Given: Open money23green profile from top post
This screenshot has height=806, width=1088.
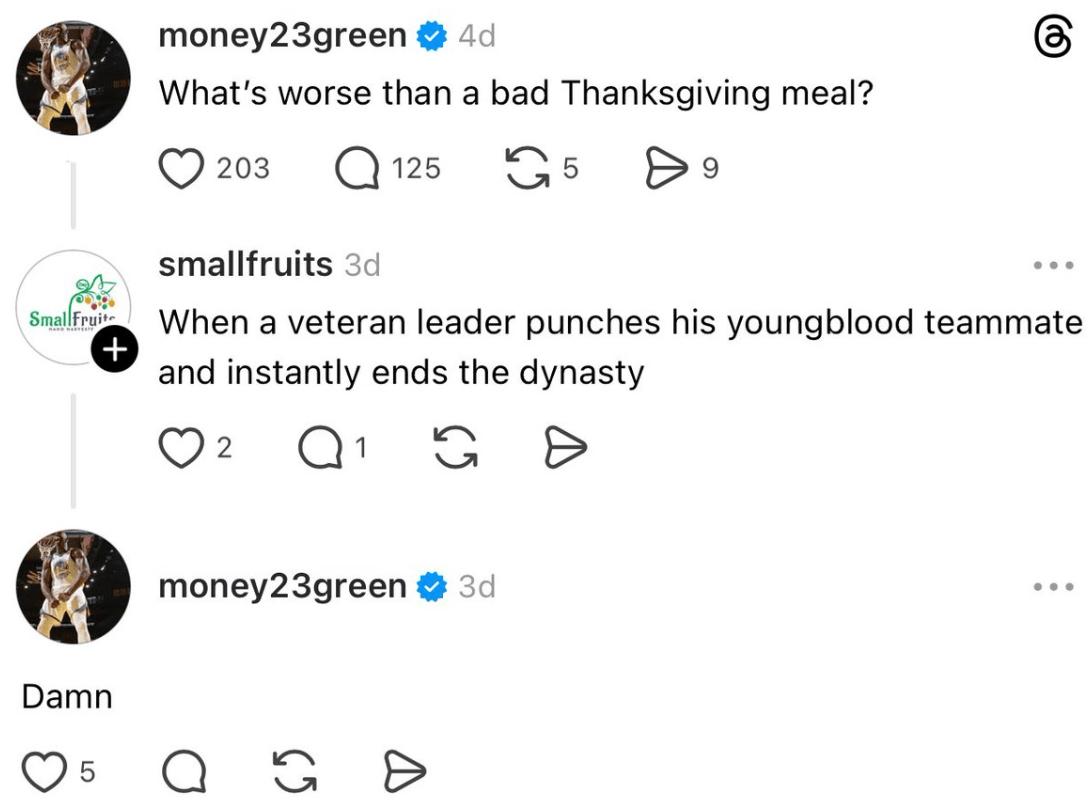Looking at the screenshot, I should pyautogui.click(x=283, y=37).
